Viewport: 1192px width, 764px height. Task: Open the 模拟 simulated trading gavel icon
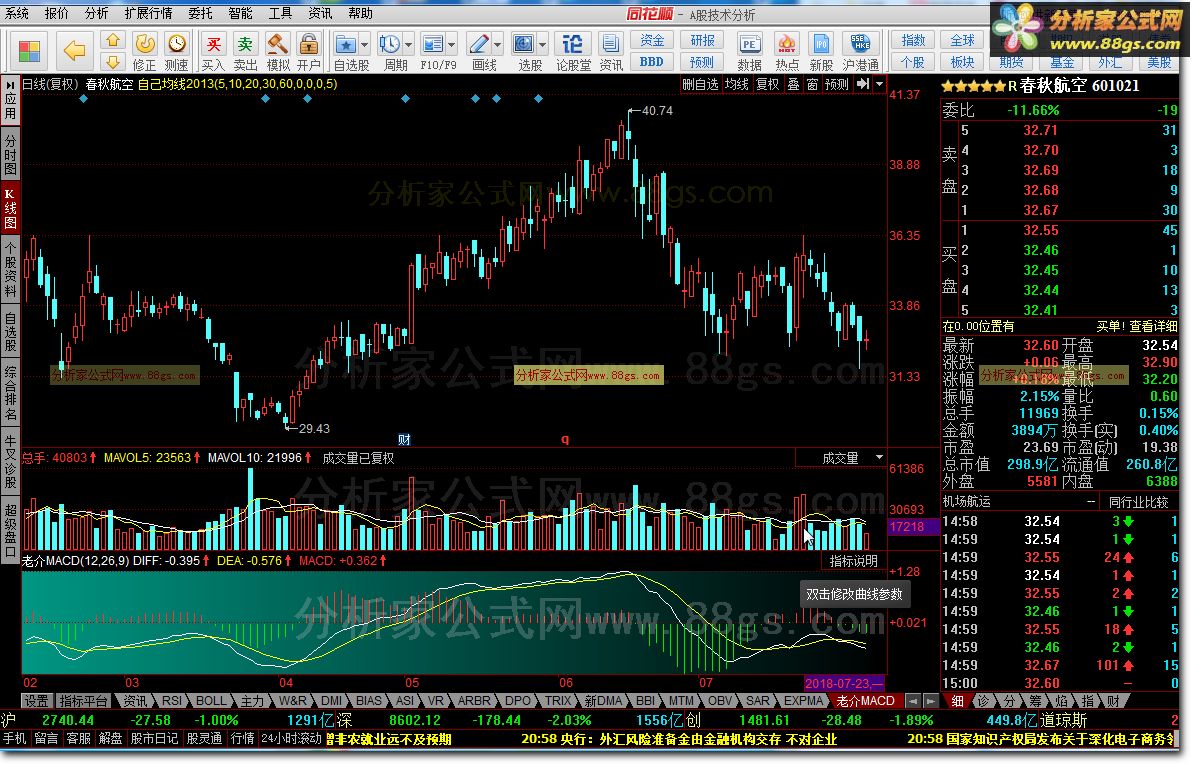(277, 51)
